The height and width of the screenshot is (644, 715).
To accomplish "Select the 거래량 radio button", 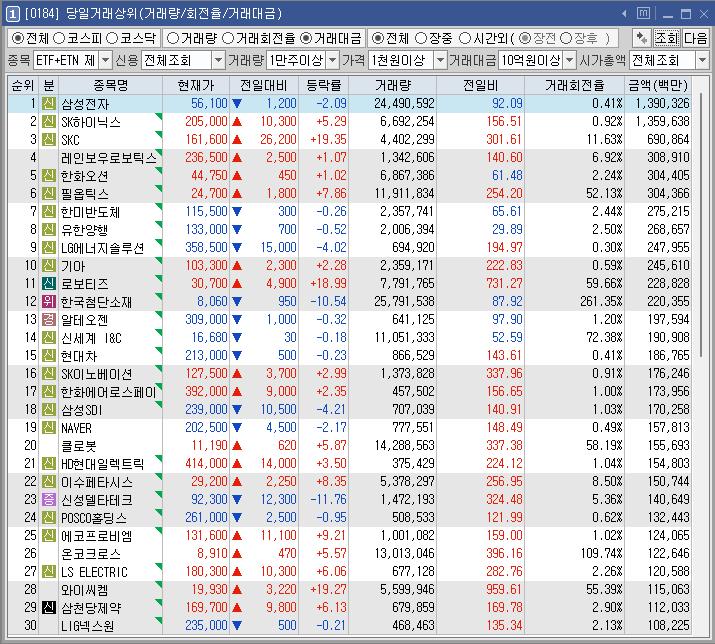I will click(172, 38).
